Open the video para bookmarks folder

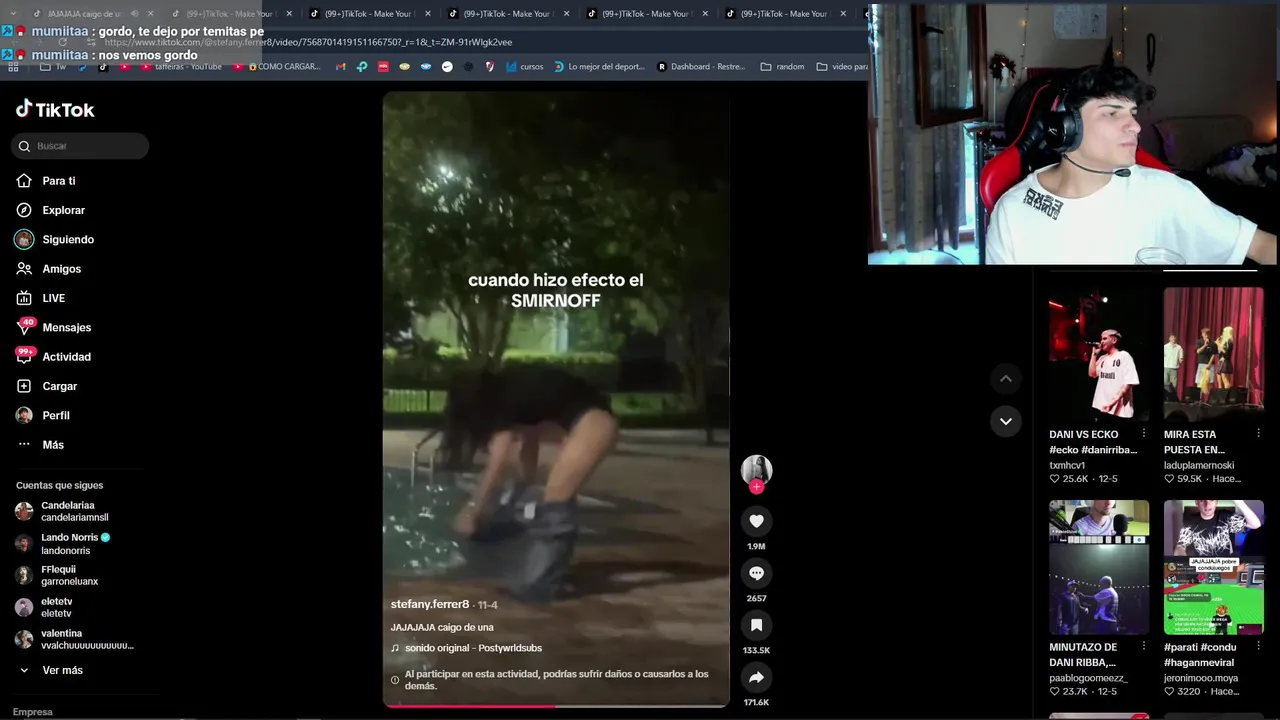(x=842, y=67)
